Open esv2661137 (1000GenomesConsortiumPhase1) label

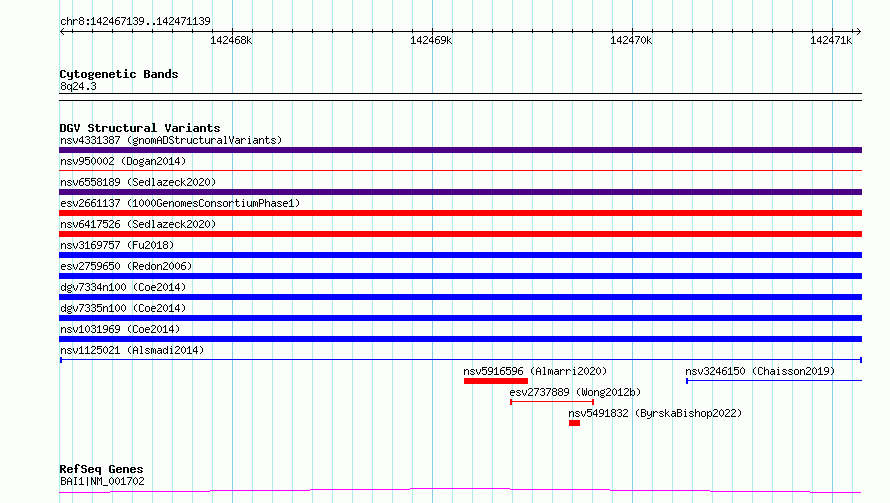pos(180,203)
